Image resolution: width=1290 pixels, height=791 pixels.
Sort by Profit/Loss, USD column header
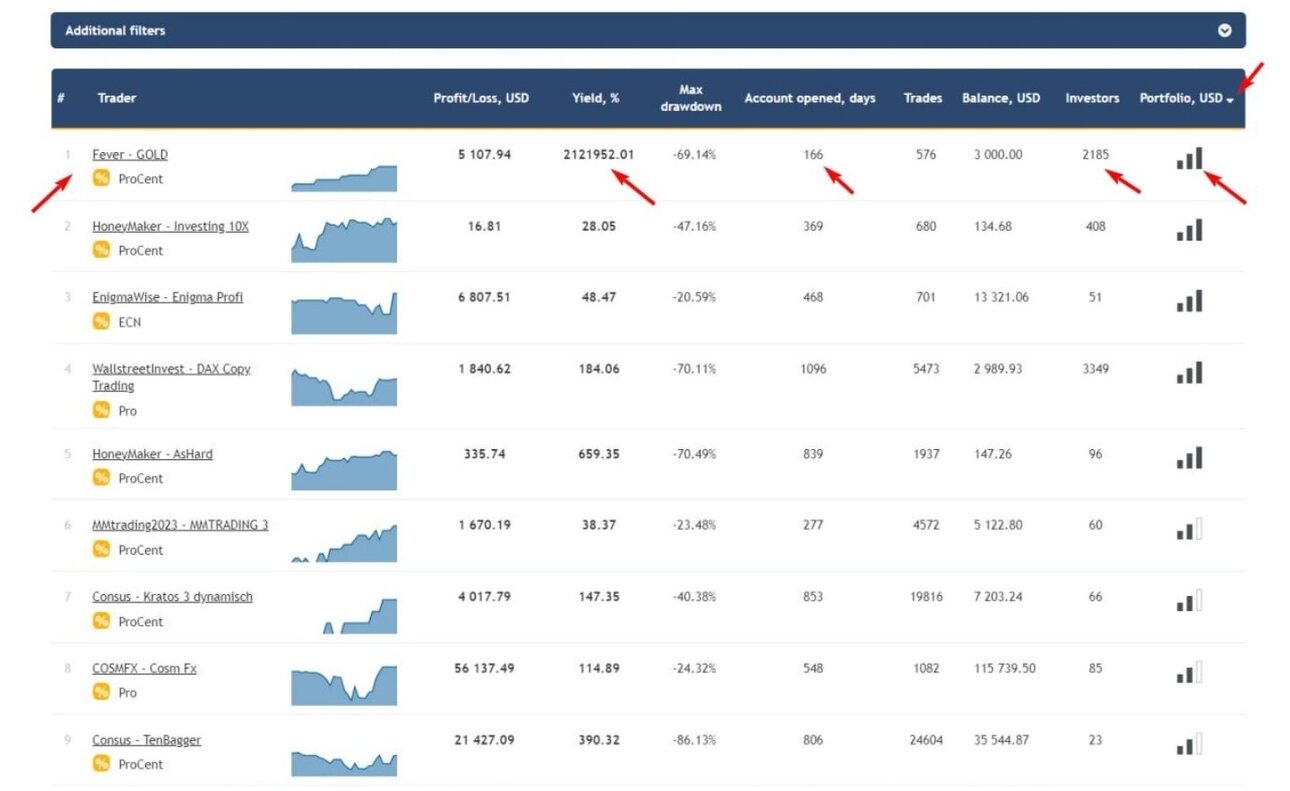coord(481,98)
